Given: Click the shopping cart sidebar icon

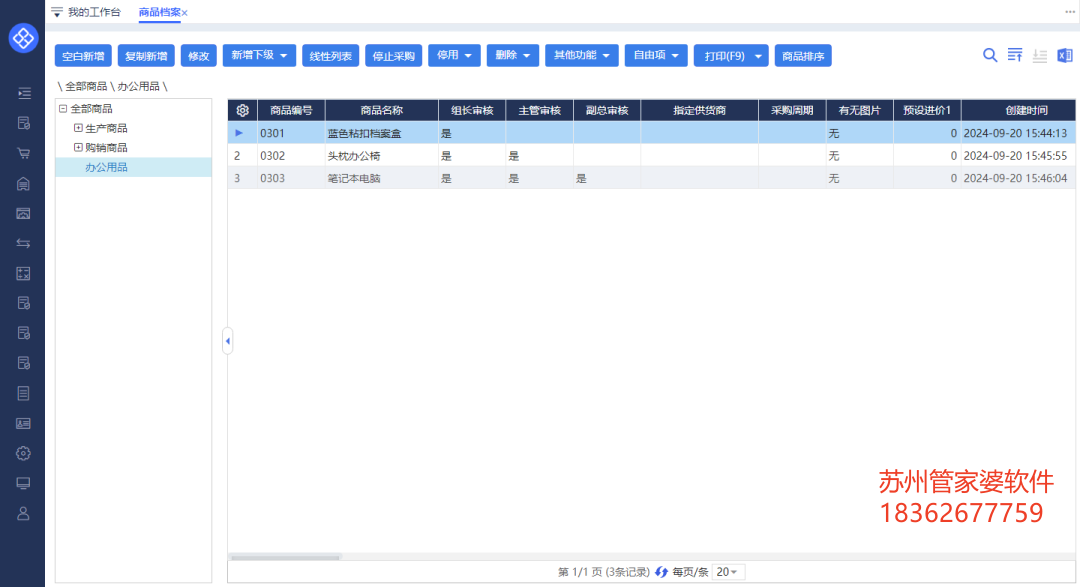Looking at the screenshot, I should tap(23, 153).
